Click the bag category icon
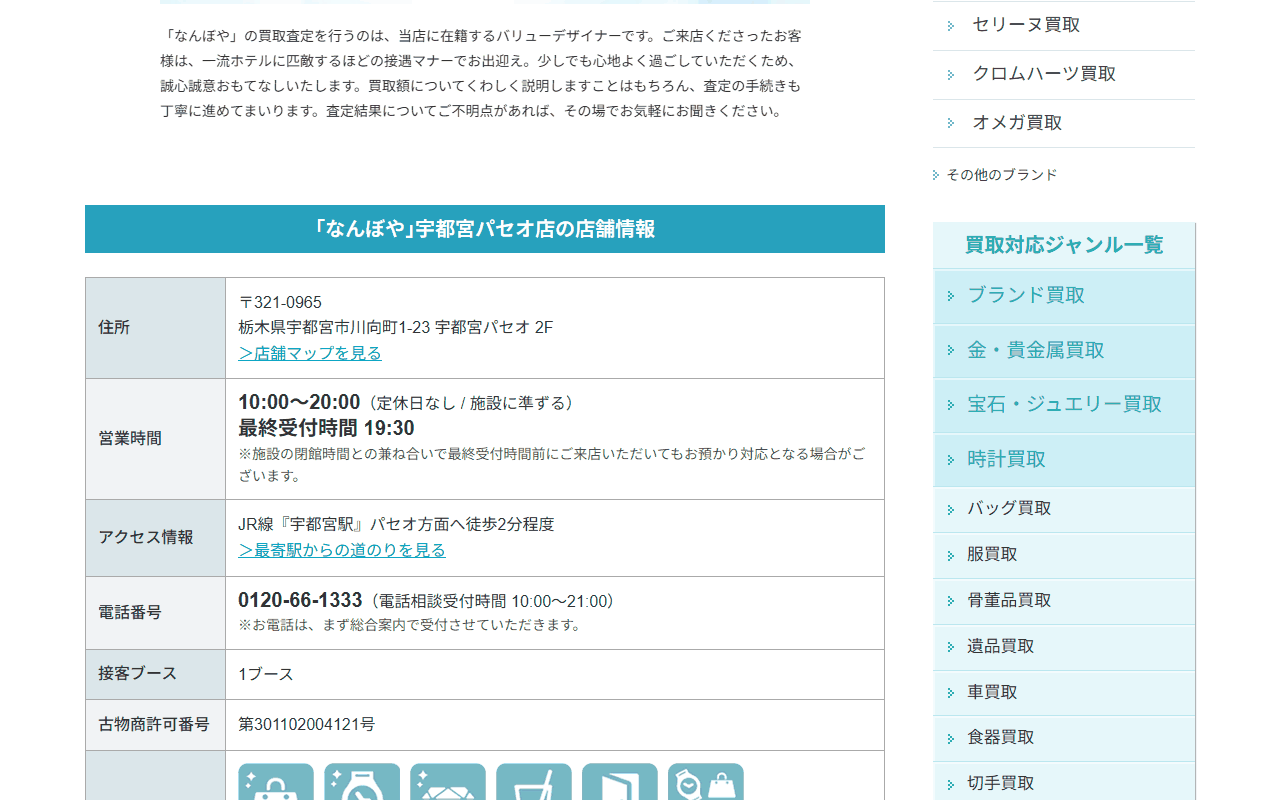This screenshot has height=800, width=1280. coord(276,782)
